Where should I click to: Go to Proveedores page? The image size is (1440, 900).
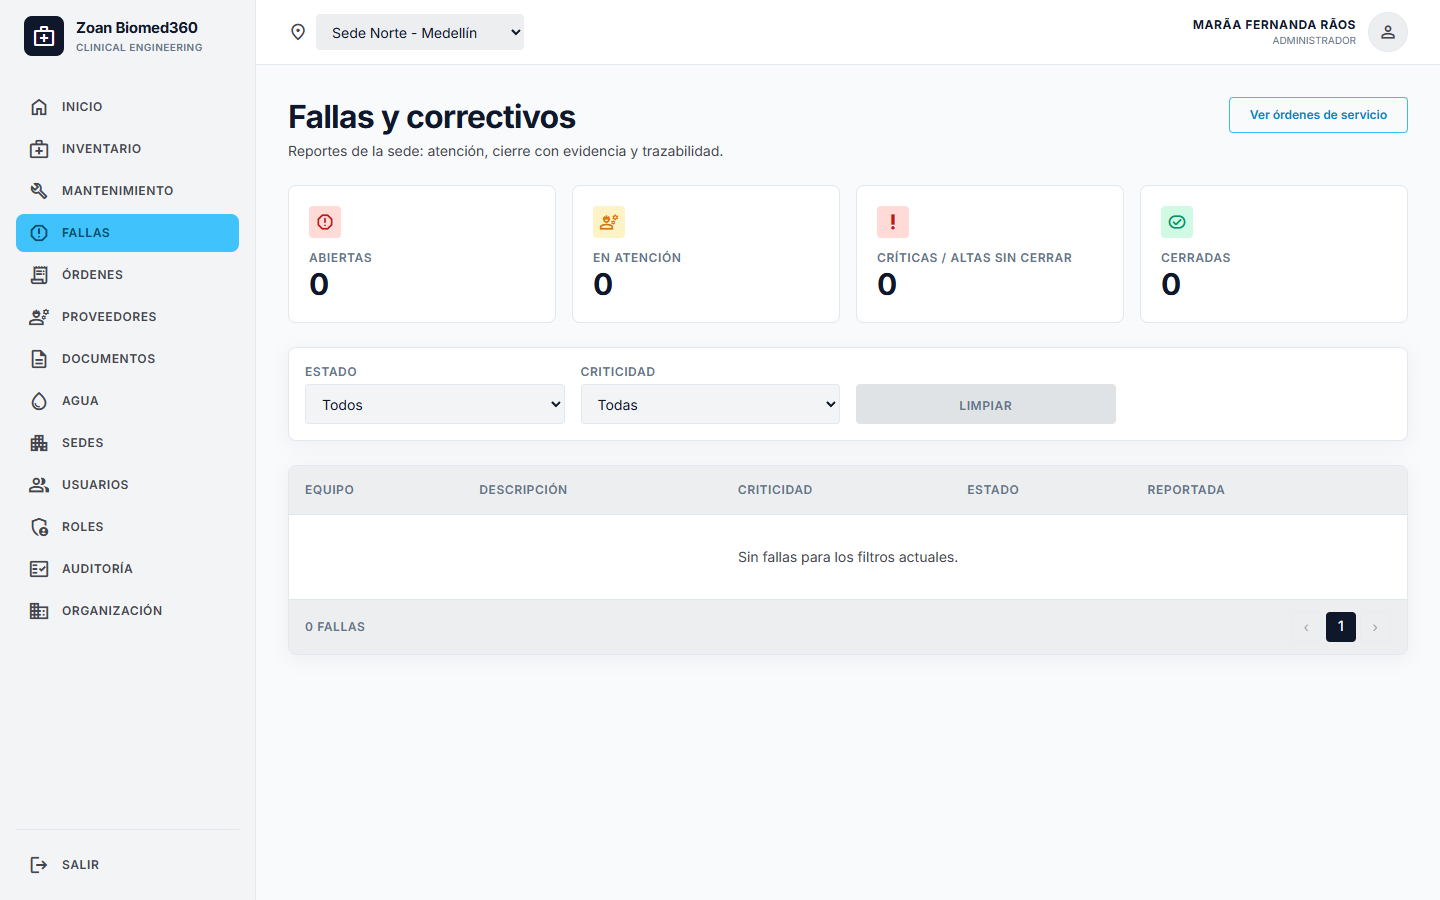(x=127, y=317)
